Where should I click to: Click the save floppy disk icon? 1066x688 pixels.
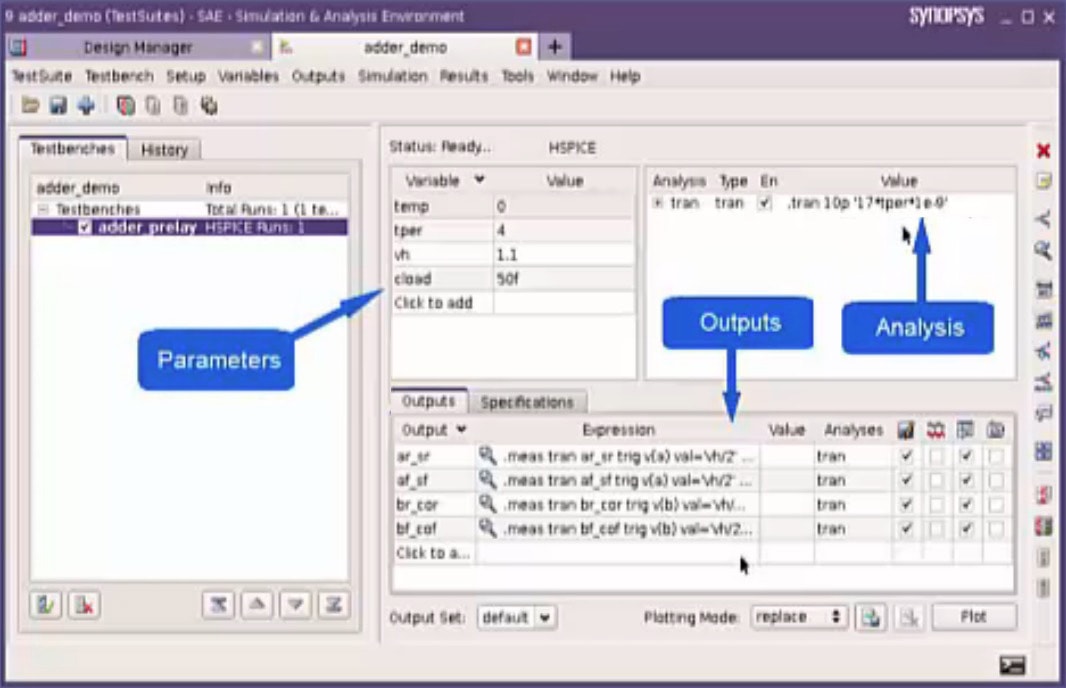[x=57, y=105]
